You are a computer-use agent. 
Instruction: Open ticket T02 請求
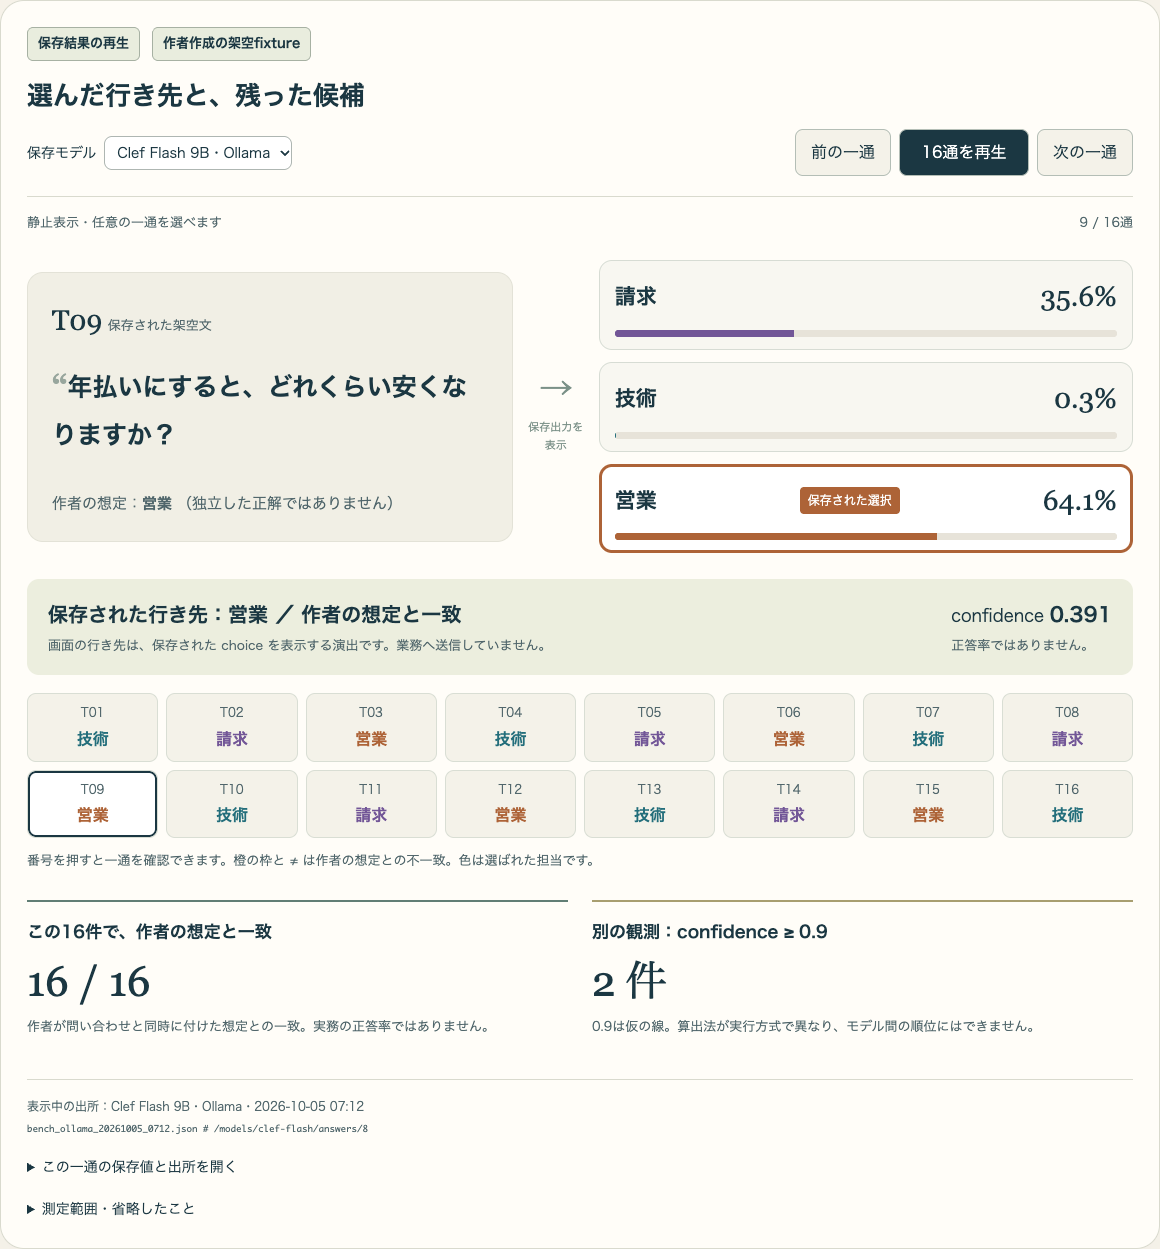click(x=232, y=727)
